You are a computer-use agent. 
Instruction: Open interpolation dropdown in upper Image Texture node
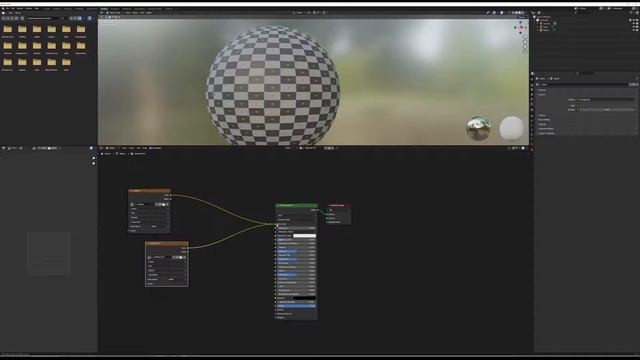149,209
